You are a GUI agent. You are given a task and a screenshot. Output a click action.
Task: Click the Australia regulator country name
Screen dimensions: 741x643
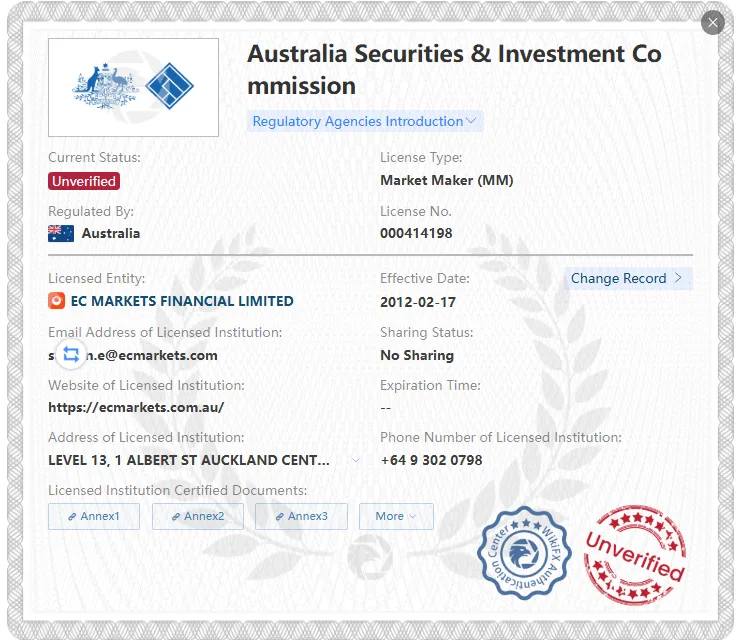[x=111, y=233]
